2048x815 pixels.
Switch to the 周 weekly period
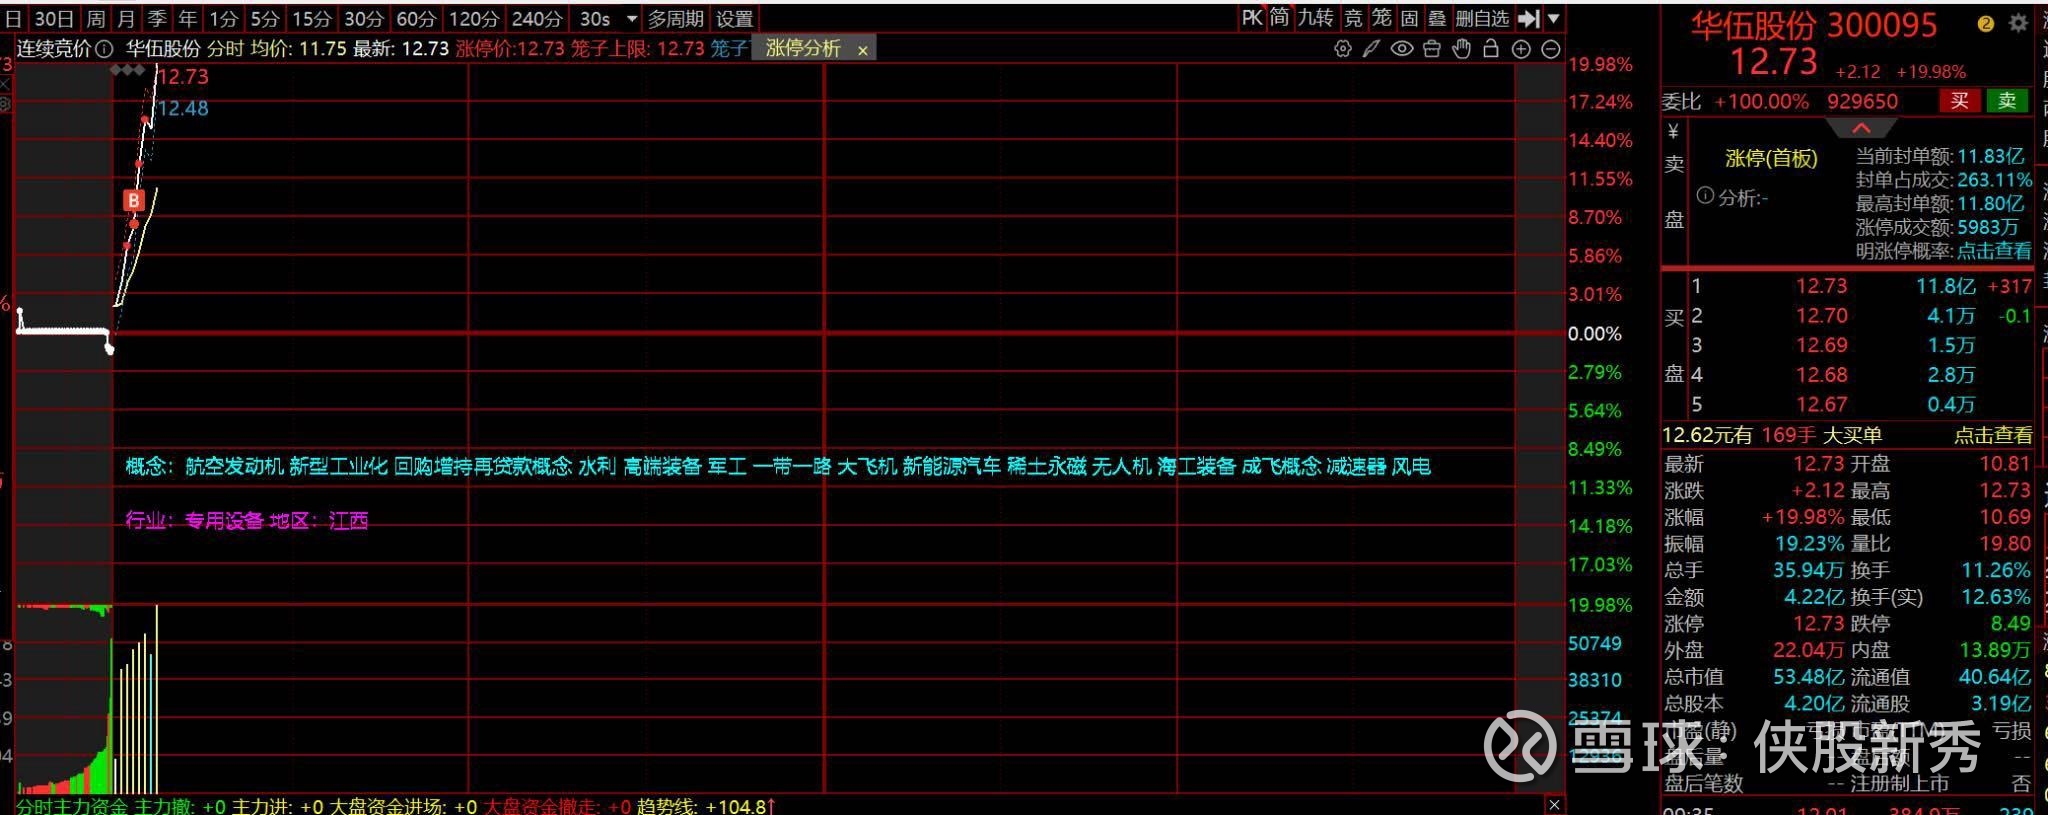click(95, 19)
